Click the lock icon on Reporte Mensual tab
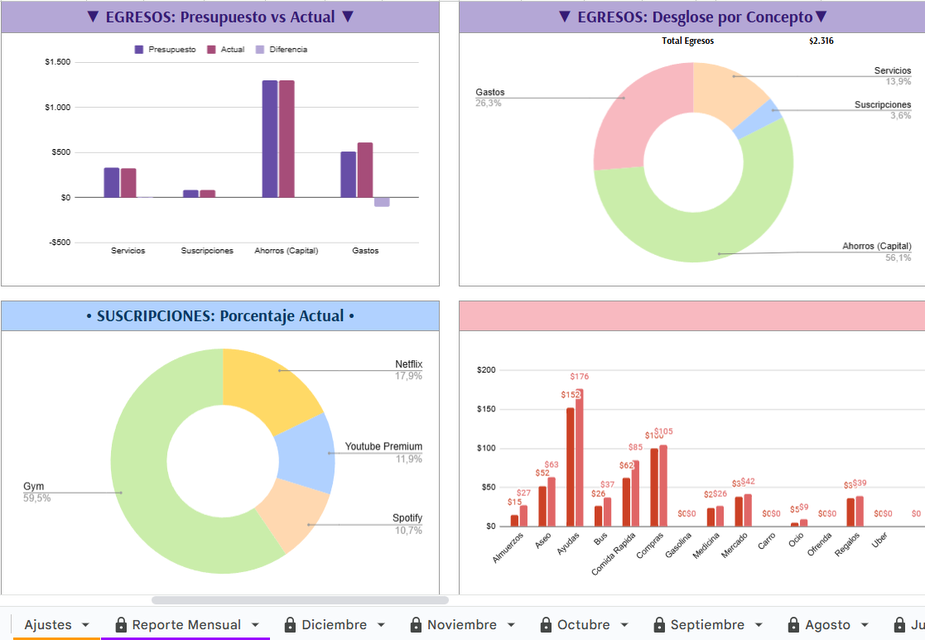Viewport: 925px width, 640px height. (x=120, y=625)
